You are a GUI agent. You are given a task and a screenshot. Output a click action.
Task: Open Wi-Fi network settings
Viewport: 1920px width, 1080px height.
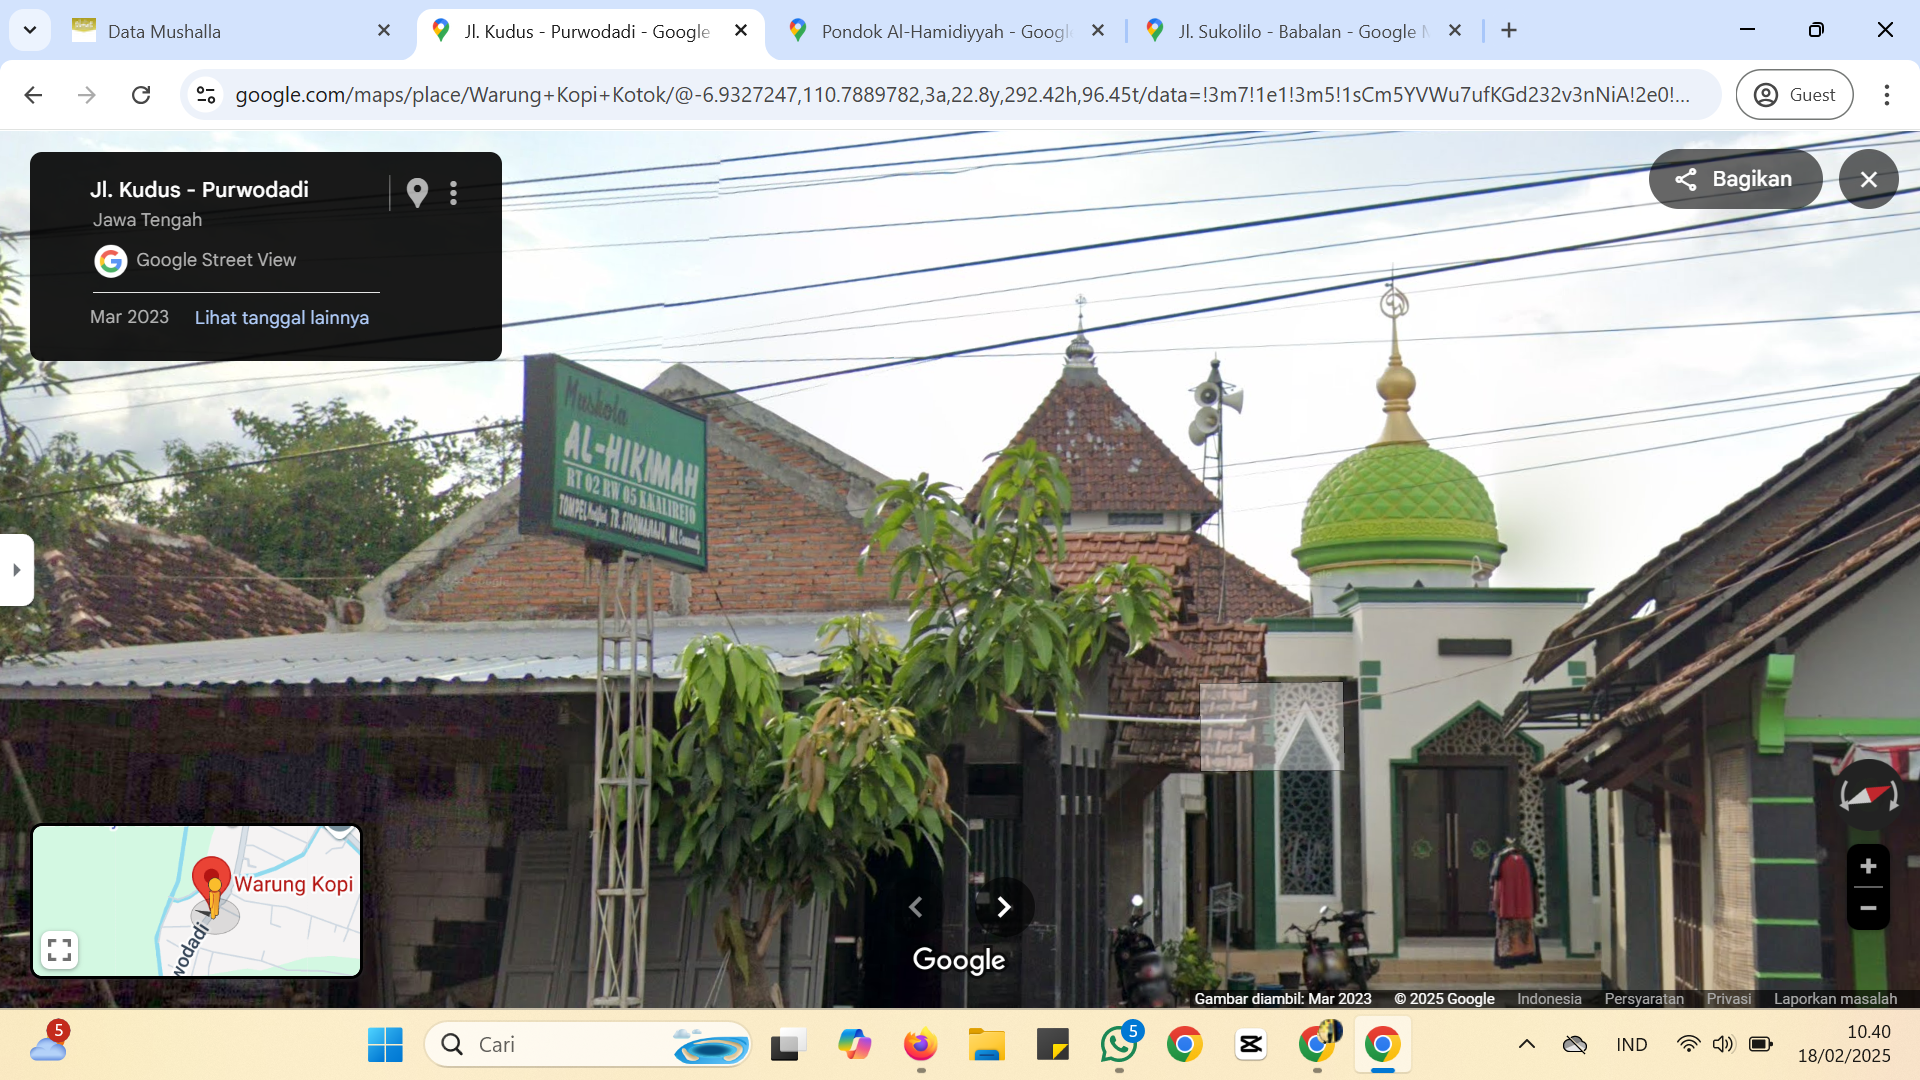point(1688,1045)
